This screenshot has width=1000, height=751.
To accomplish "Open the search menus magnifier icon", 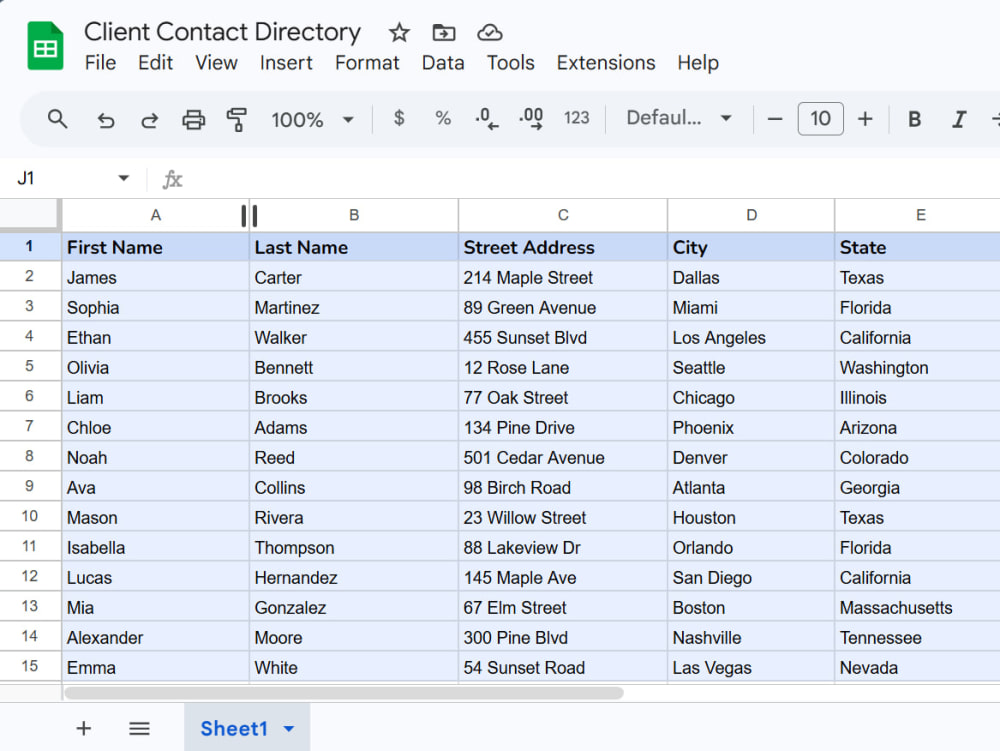I will click(x=57, y=119).
